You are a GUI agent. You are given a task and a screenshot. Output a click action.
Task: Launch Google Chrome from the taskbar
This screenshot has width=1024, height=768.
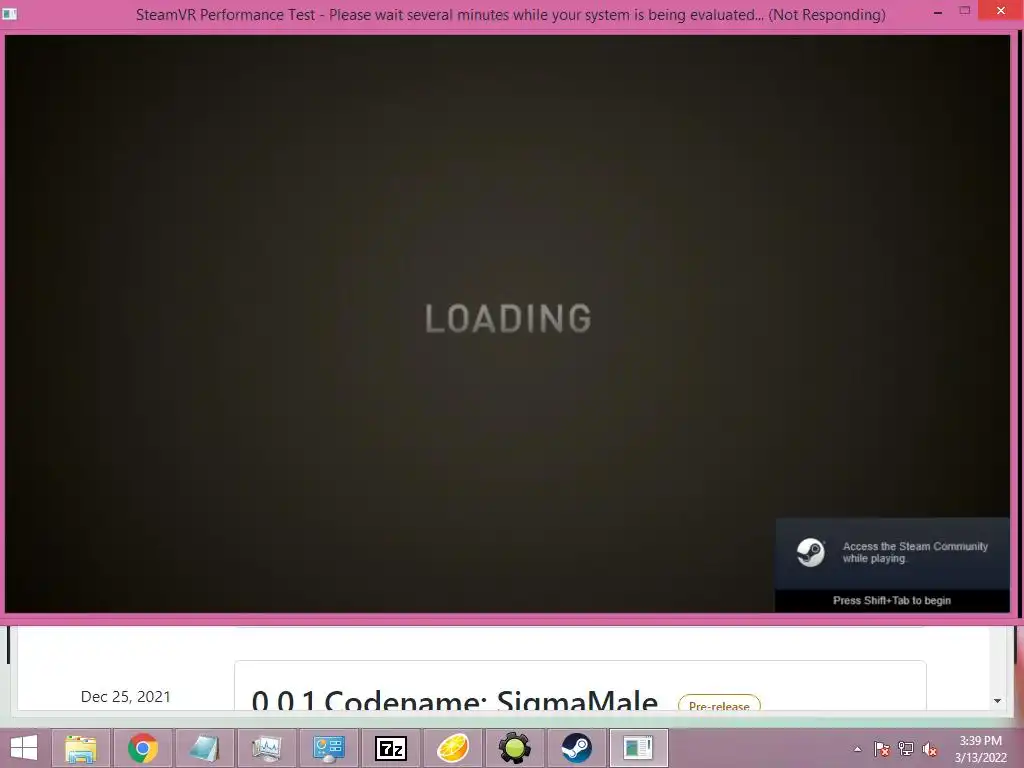[142, 748]
